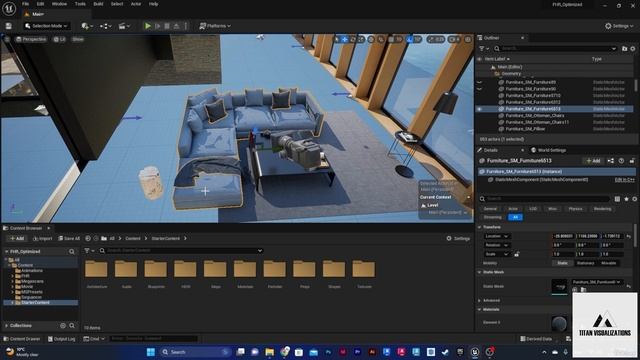The width and height of the screenshot is (640, 360).
Task: Open the Selection Mode dropdown
Action: (46, 26)
